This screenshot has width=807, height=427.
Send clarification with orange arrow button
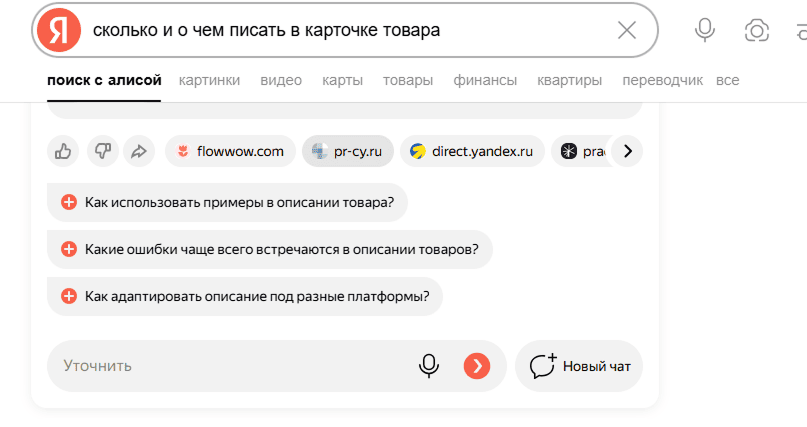pyautogui.click(x=477, y=366)
